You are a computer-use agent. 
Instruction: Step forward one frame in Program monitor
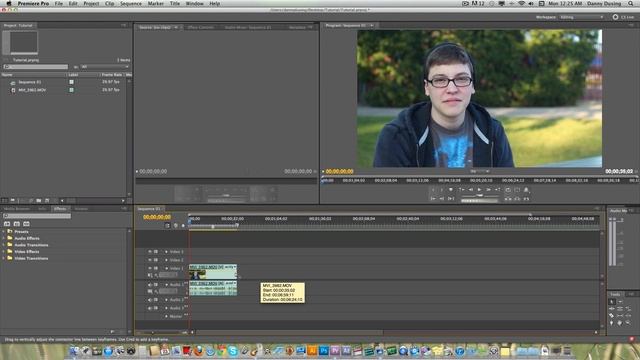click(x=488, y=190)
